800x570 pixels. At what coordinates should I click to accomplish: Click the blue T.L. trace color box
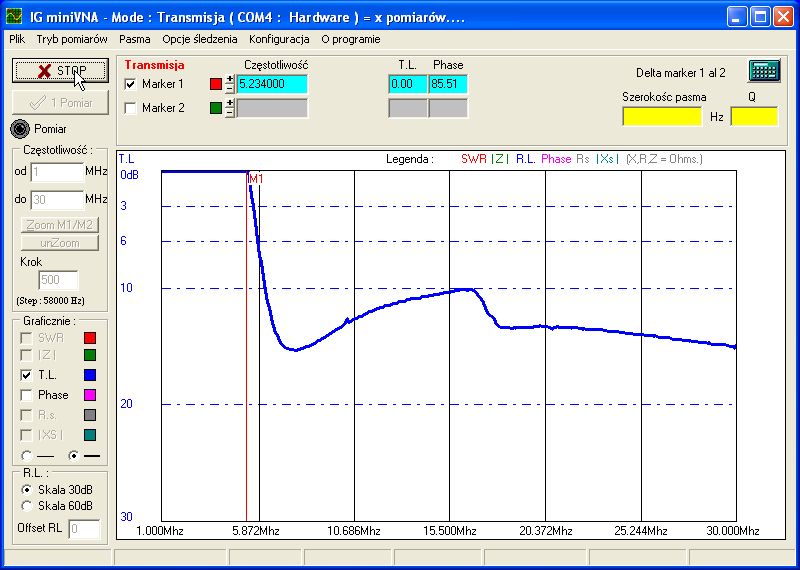[x=90, y=375]
